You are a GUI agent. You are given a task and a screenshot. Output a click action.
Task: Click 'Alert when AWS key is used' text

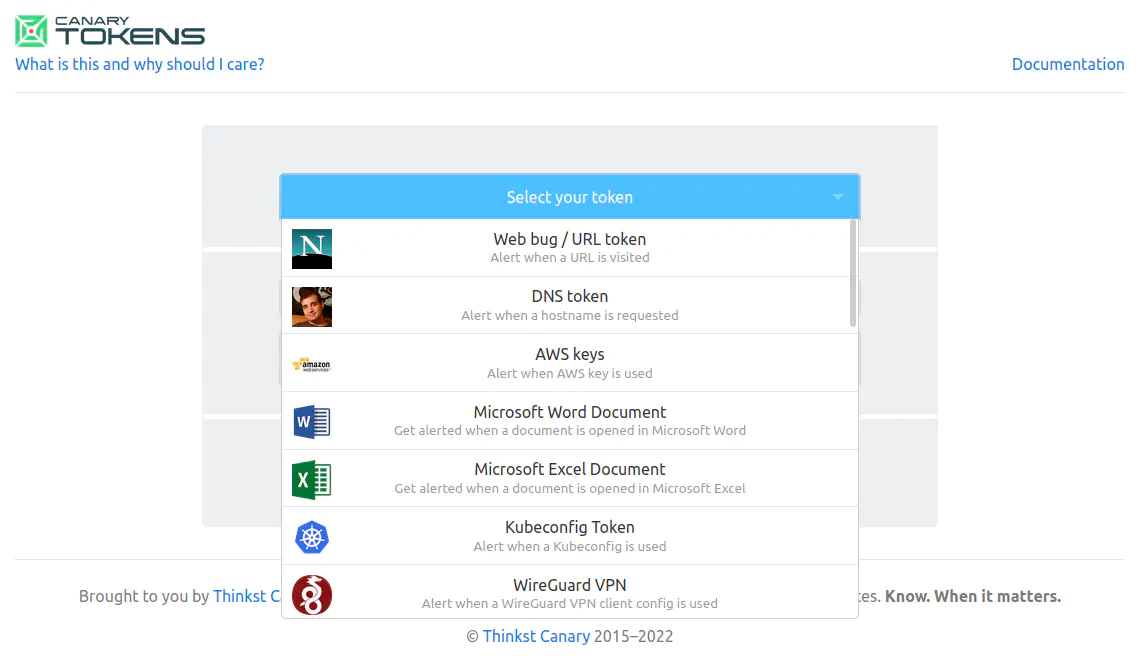pos(570,373)
